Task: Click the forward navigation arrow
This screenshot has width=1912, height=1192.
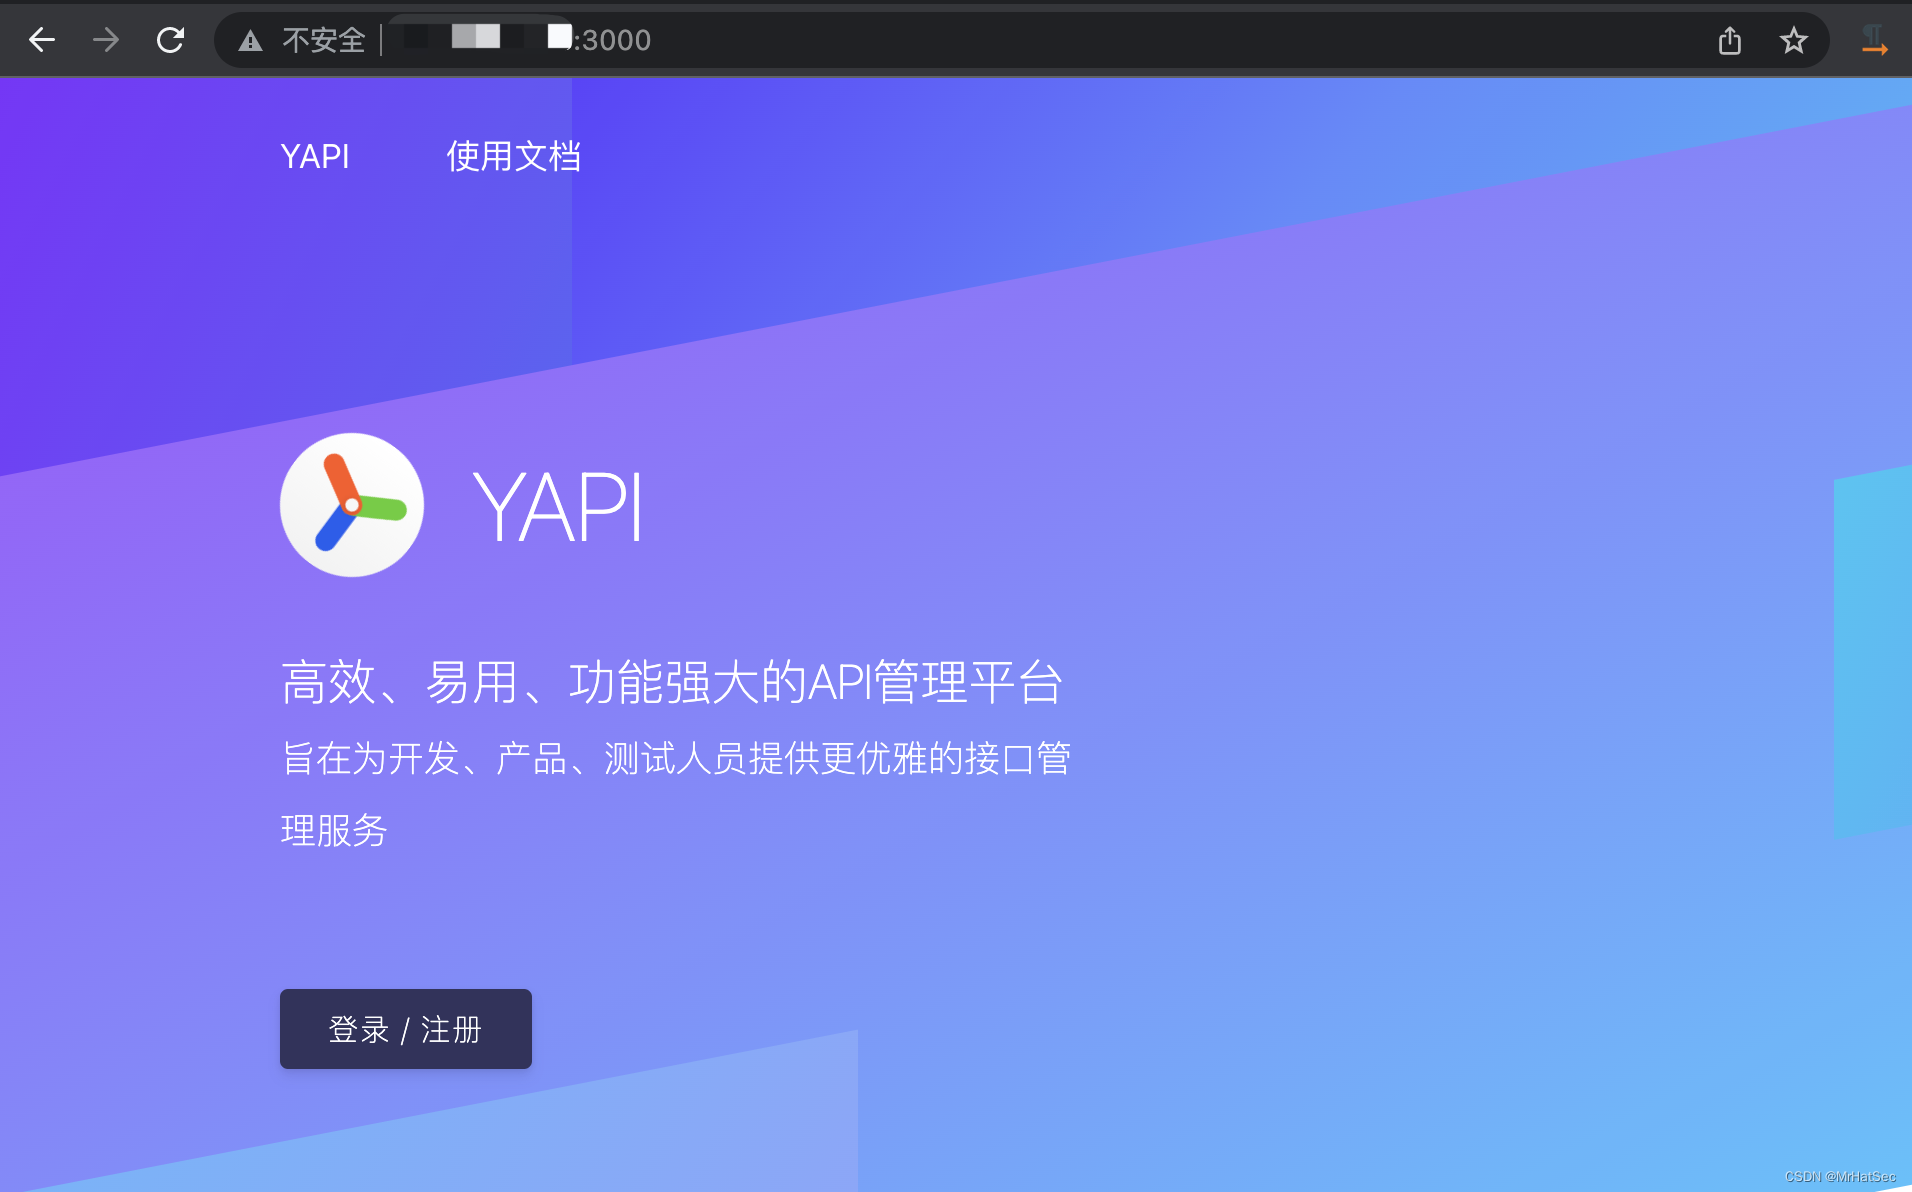Action: [x=105, y=39]
